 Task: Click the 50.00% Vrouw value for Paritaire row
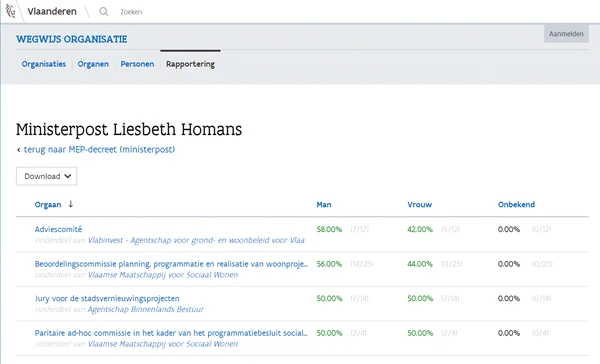tap(420, 333)
